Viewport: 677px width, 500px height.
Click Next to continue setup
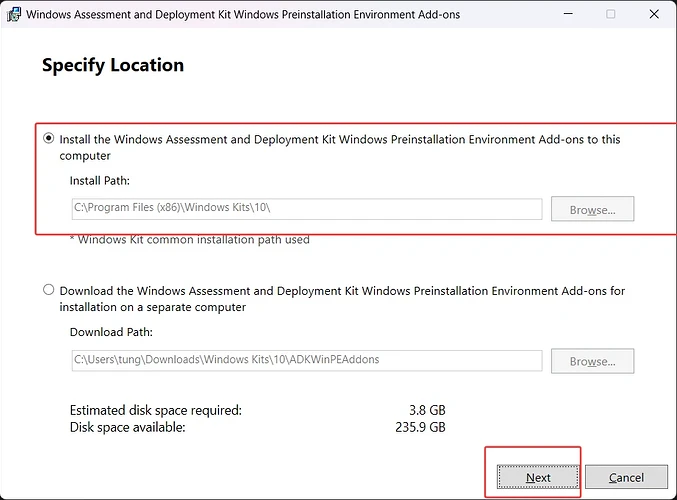[x=538, y=477]
